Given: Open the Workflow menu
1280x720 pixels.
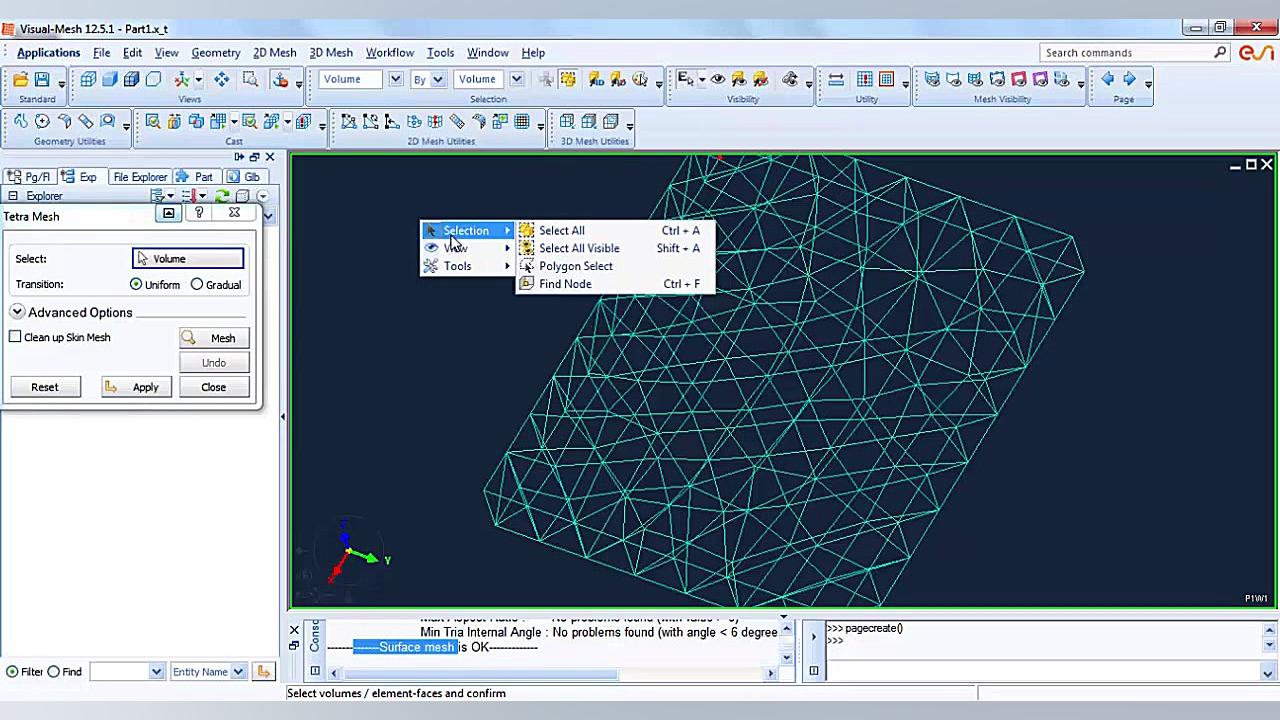Looking at the screenshot, I should [x=390, y=53].
